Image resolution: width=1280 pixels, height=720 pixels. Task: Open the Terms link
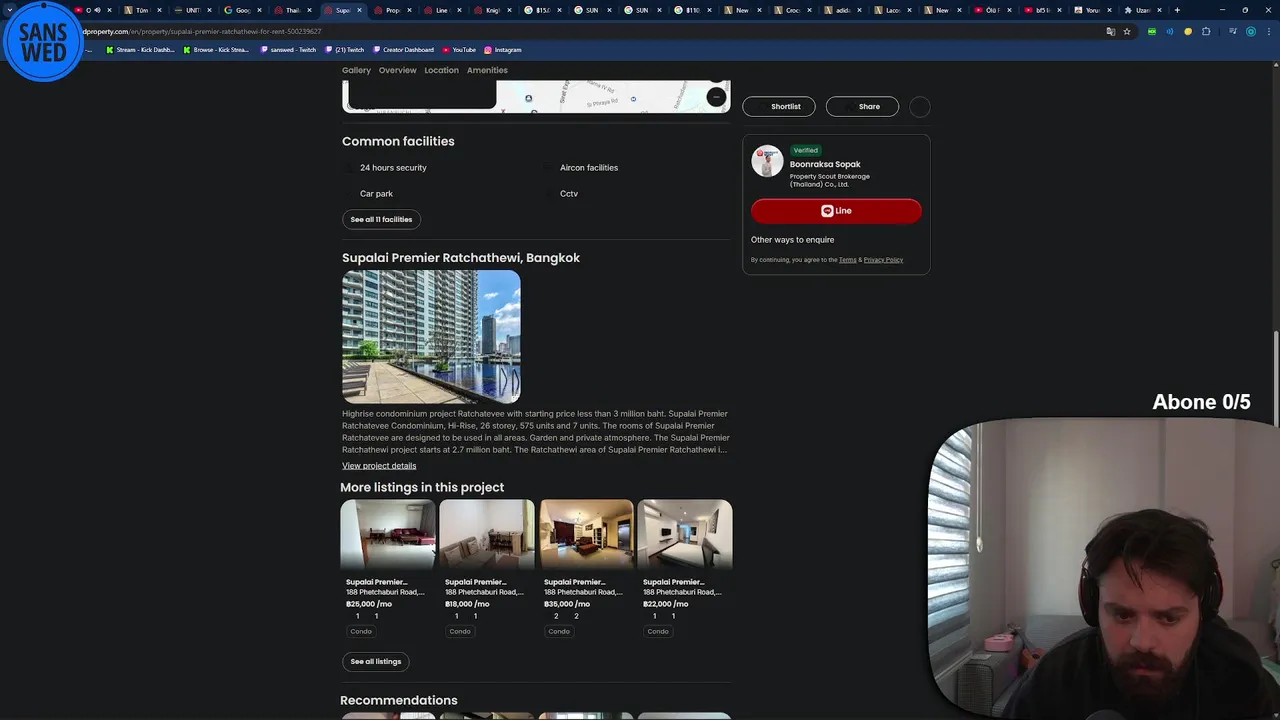click(847, 260)
